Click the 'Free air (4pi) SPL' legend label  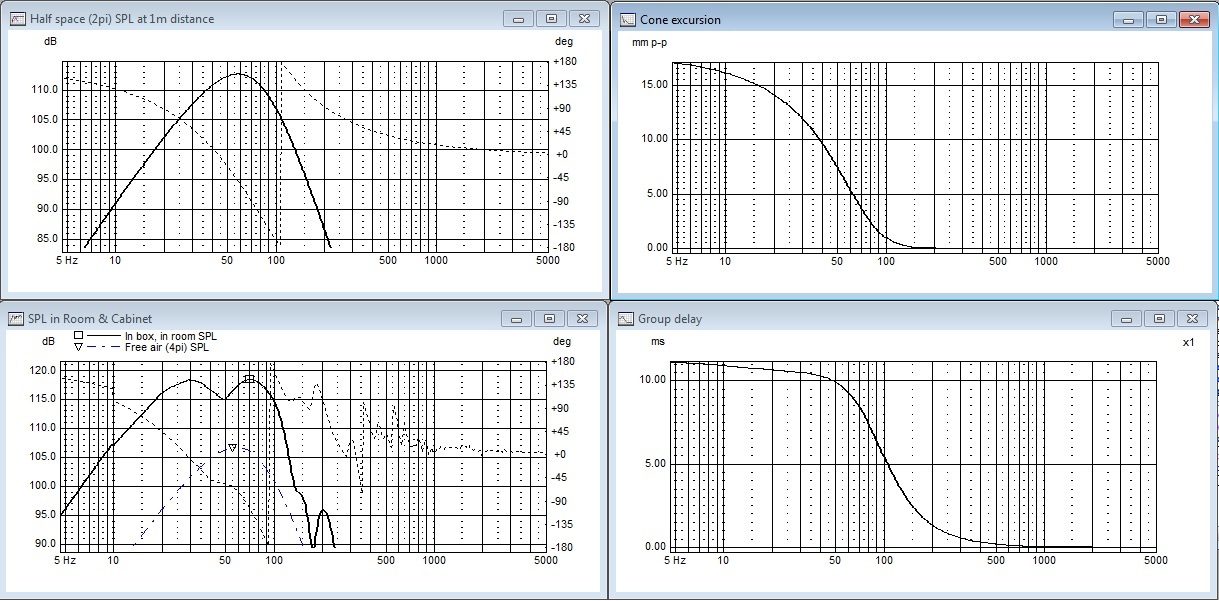point(166,346)
